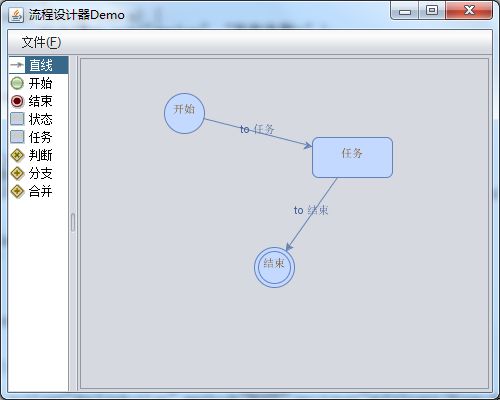This screenshot has width=500, height=400.
Task: Click the 开始 circle node on canvas
Action: coord(184,113)
